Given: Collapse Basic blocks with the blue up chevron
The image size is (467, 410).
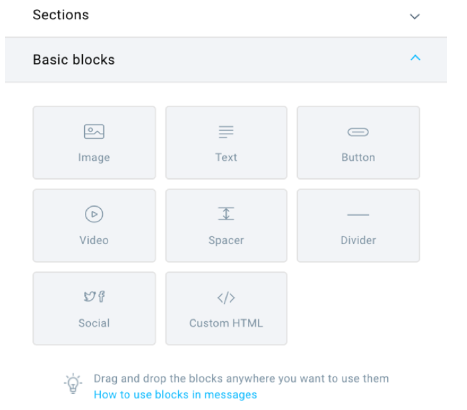Looking at the screenshot, I should click(x=415, y=58).
